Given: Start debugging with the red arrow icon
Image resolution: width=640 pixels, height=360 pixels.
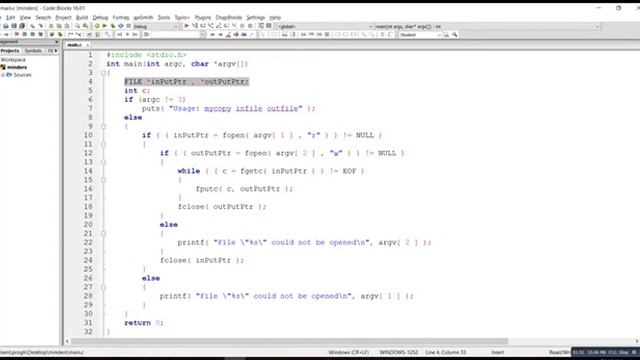Looking at the screenshot, I should pos(187,26).
